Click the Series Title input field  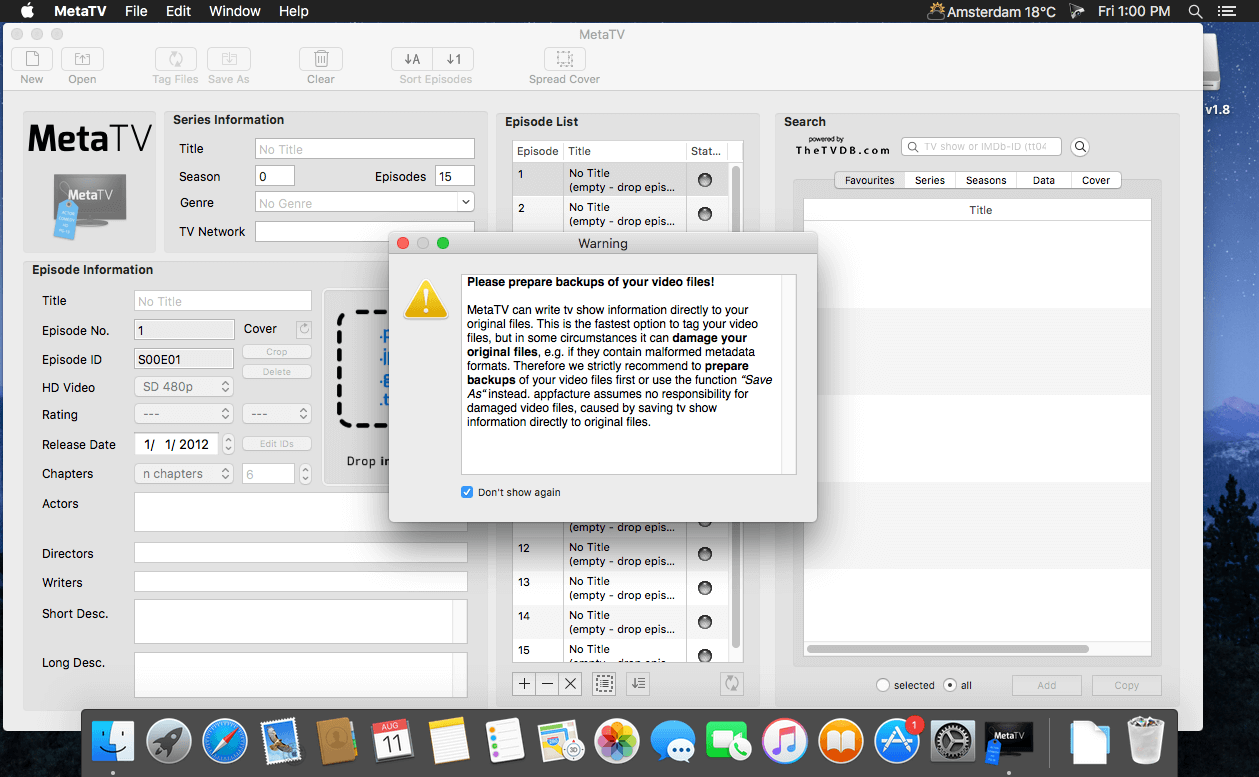point(365,149)
